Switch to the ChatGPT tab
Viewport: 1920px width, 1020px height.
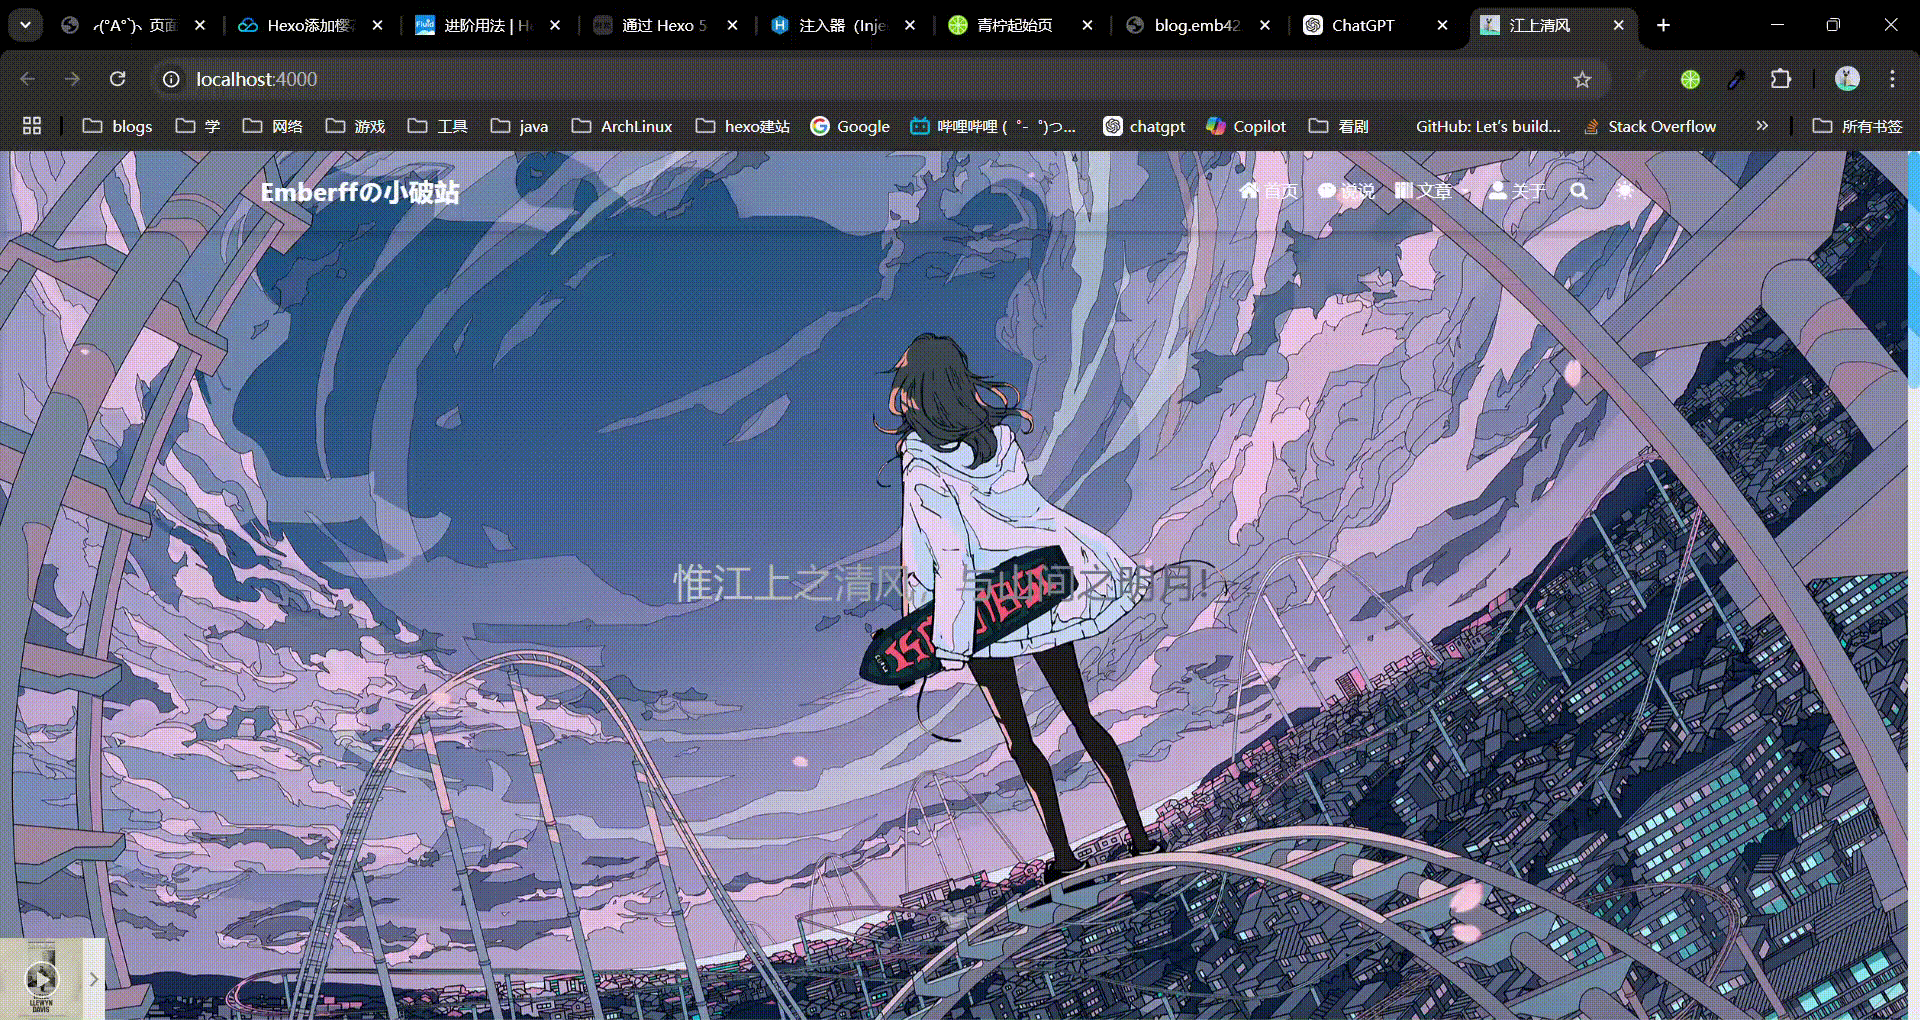(x=1375, y=25)
